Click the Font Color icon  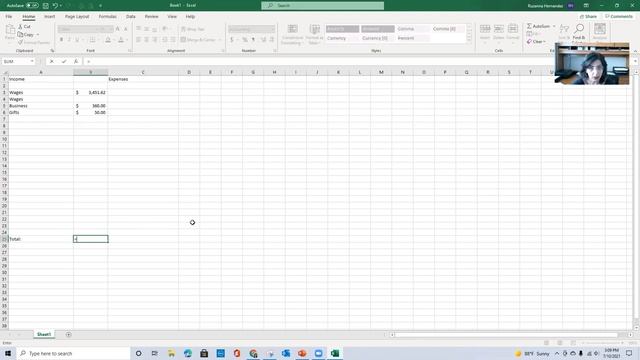pyautogui.click(x=121, y=40)
